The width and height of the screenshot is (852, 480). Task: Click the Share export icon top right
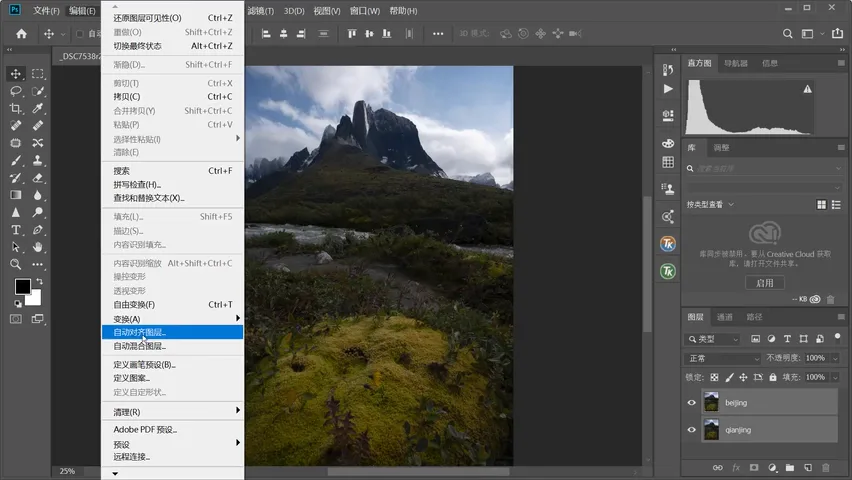(x=837, y=33)
